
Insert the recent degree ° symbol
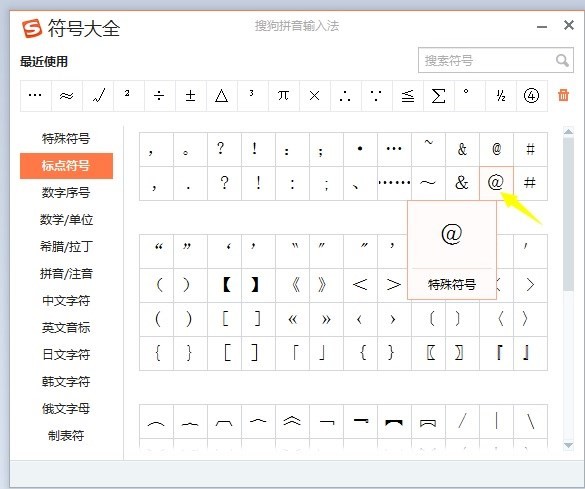(x=469, y=96)
